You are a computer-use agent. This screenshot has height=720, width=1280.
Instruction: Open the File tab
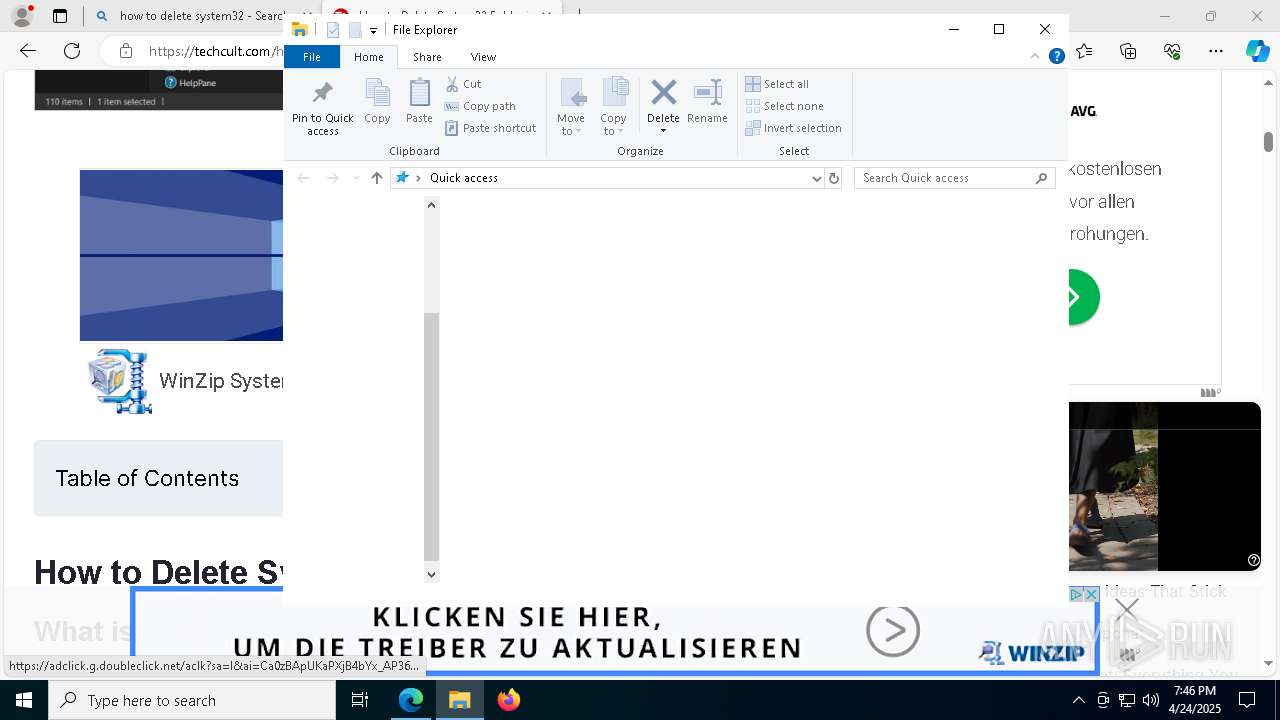pyautogui.click(x=312, y=57)
